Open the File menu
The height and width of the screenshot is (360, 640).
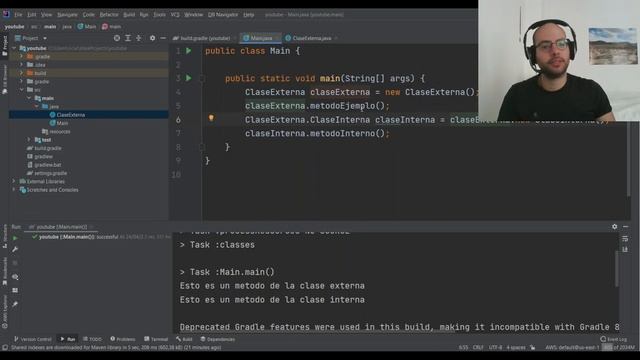(x=18, y=15)
